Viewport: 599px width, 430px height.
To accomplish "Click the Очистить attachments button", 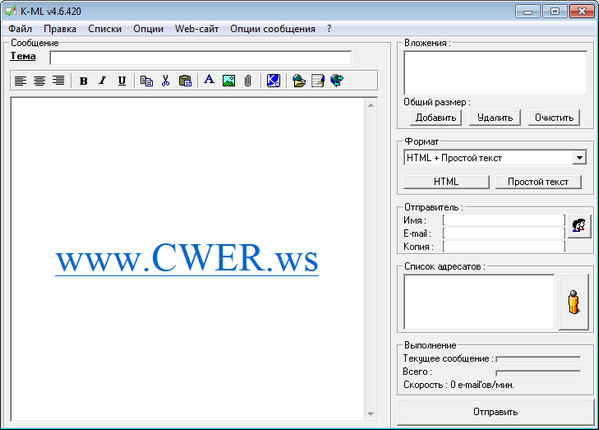I will point(554,118).
